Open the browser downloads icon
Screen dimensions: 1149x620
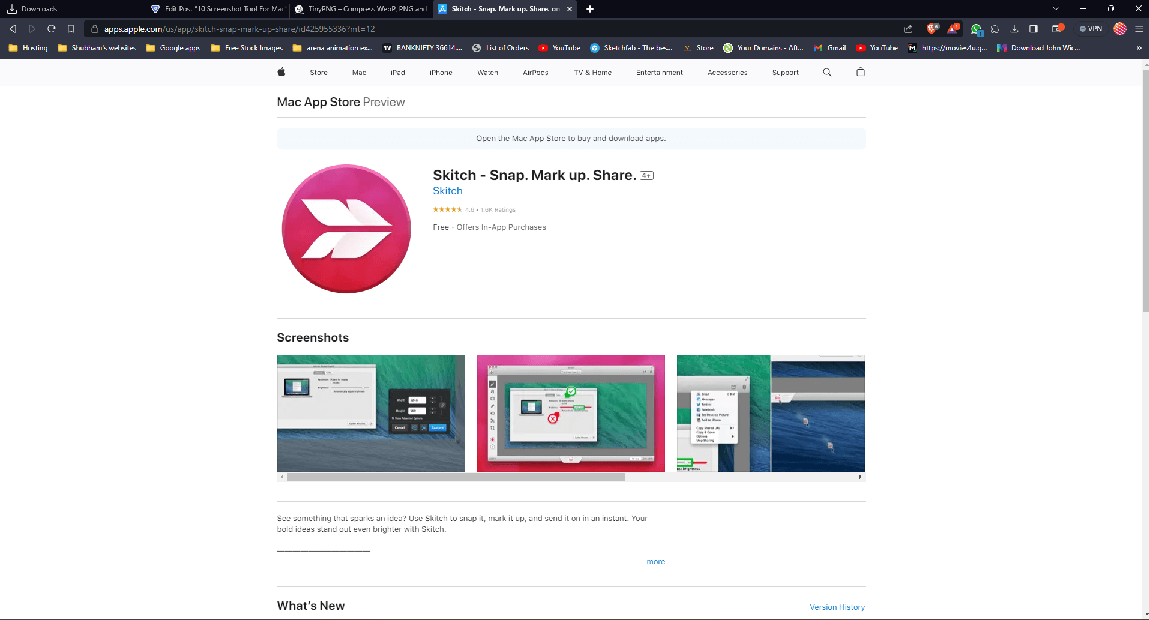[1014, 29]
